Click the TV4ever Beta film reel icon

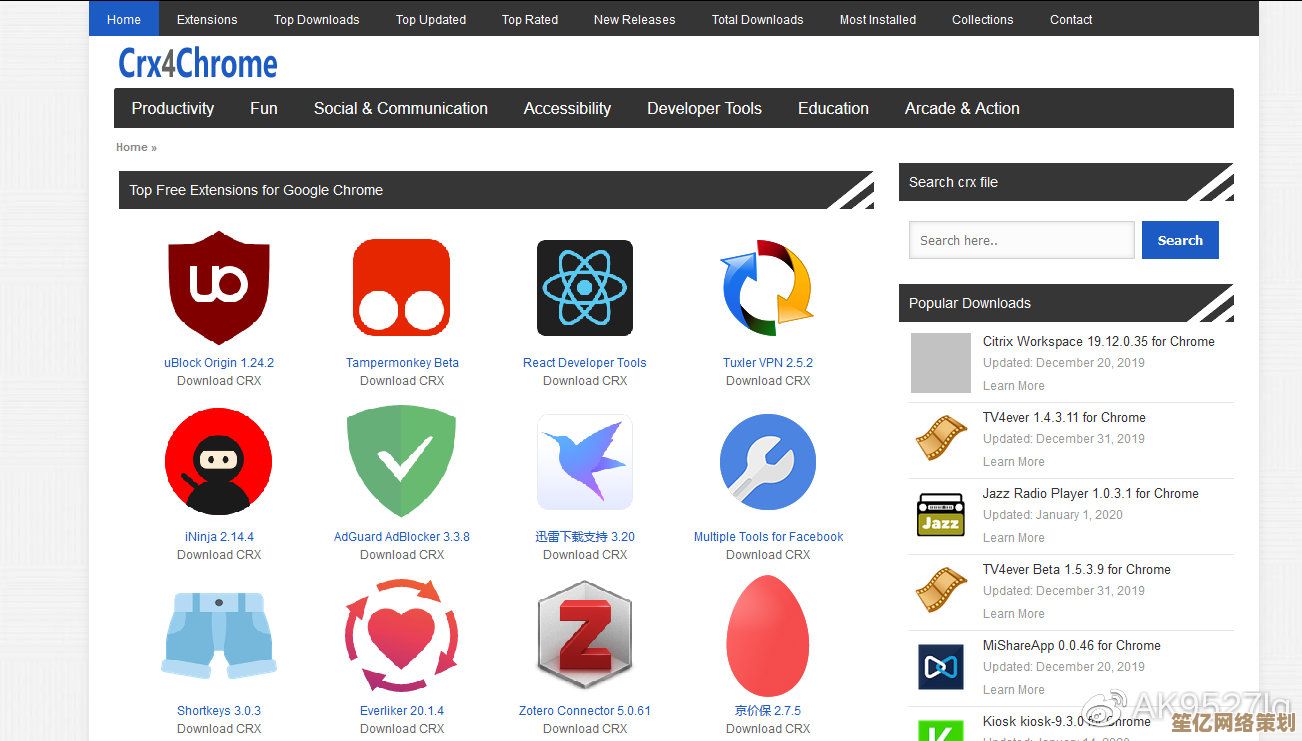click(941, 591)
